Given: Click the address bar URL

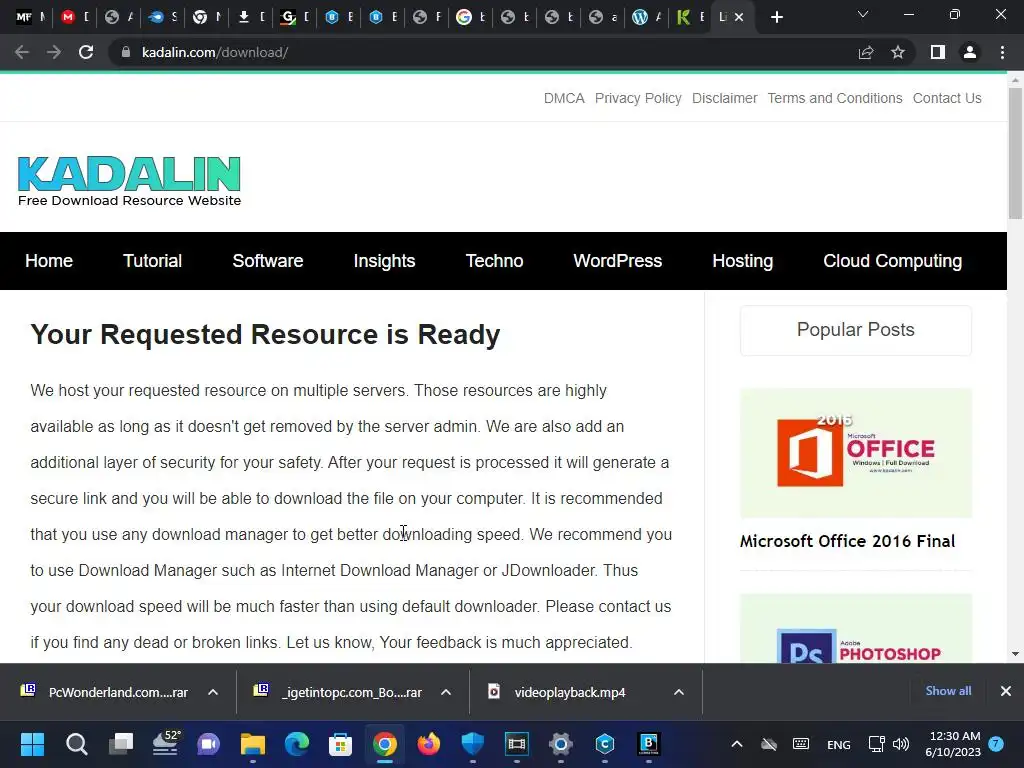Looking at the screenshot, I should click(x=215, y=52).
